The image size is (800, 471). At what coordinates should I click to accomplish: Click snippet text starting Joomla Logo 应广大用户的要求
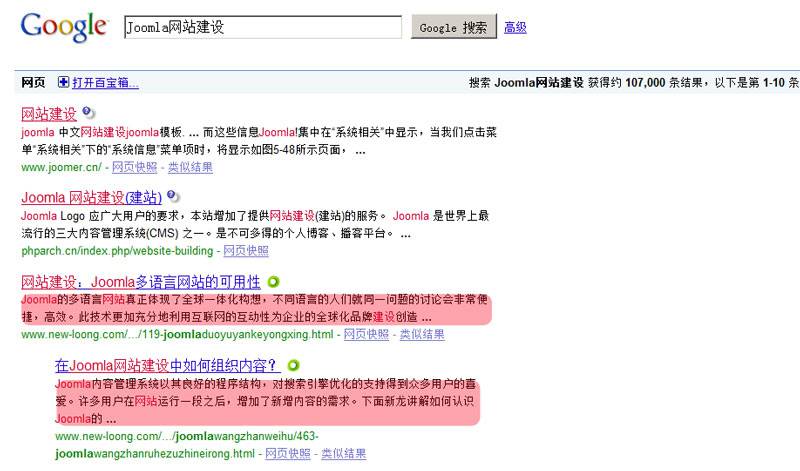tap(255, 225)
